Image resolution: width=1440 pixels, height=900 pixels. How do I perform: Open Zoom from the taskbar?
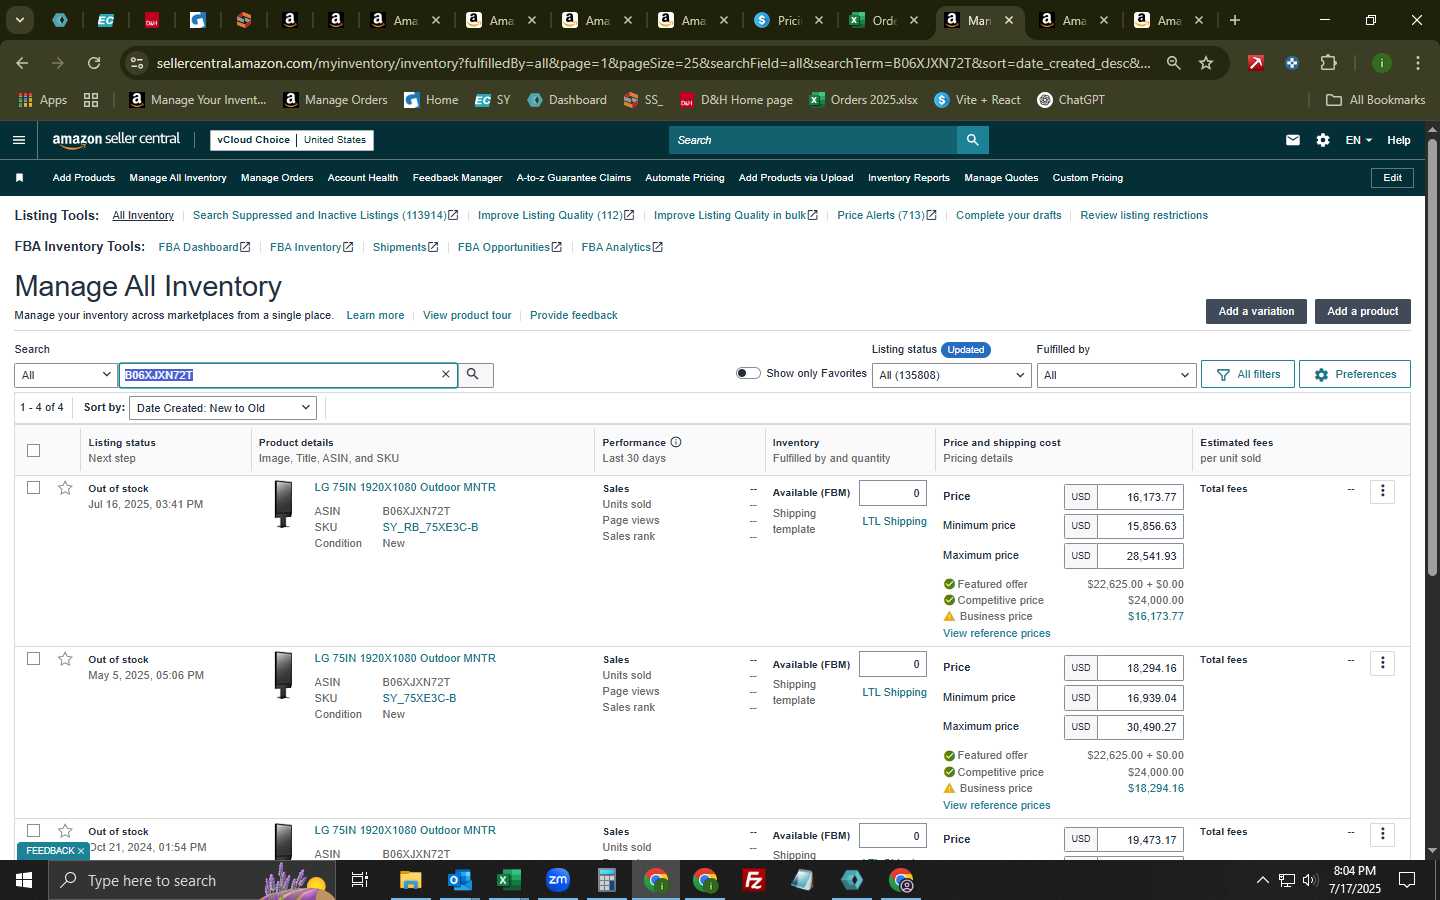pyautogui.click(x=557, y=880)
